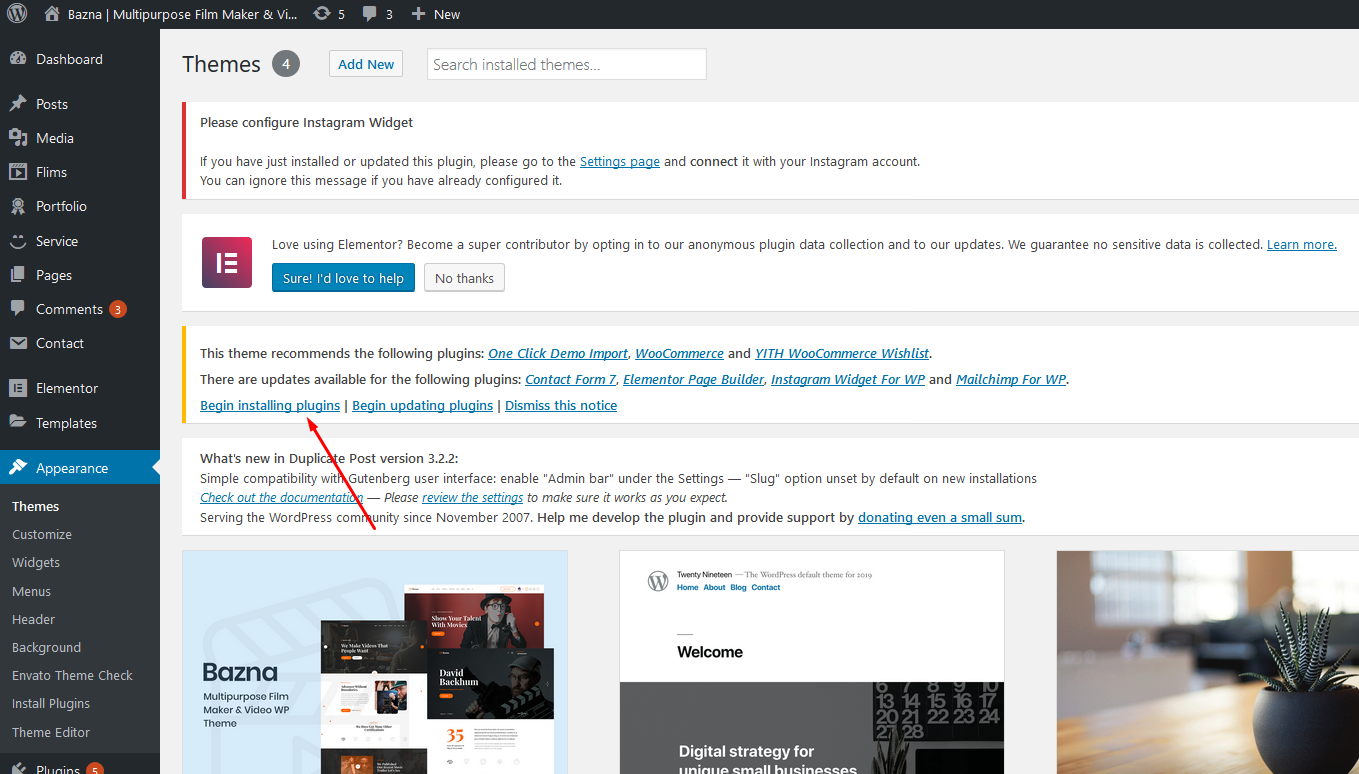Click the Add New theme button
Viewport: 1359px width, 774px height.
[366, 64]
